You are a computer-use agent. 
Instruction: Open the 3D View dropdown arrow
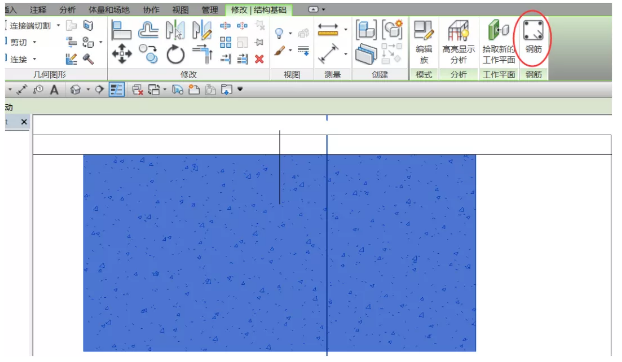pos(88,90)
